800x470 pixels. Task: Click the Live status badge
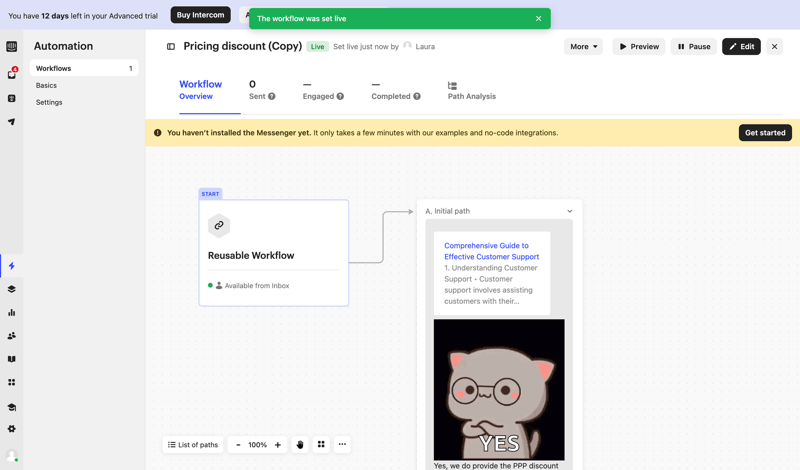tap(317, 46)
